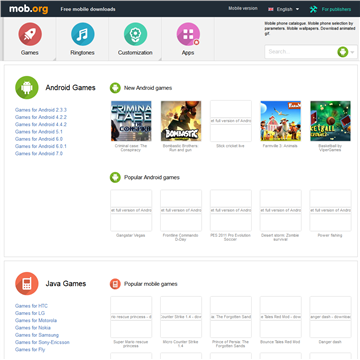
Task: Click the green Android search platform icon
Action: 343,52
